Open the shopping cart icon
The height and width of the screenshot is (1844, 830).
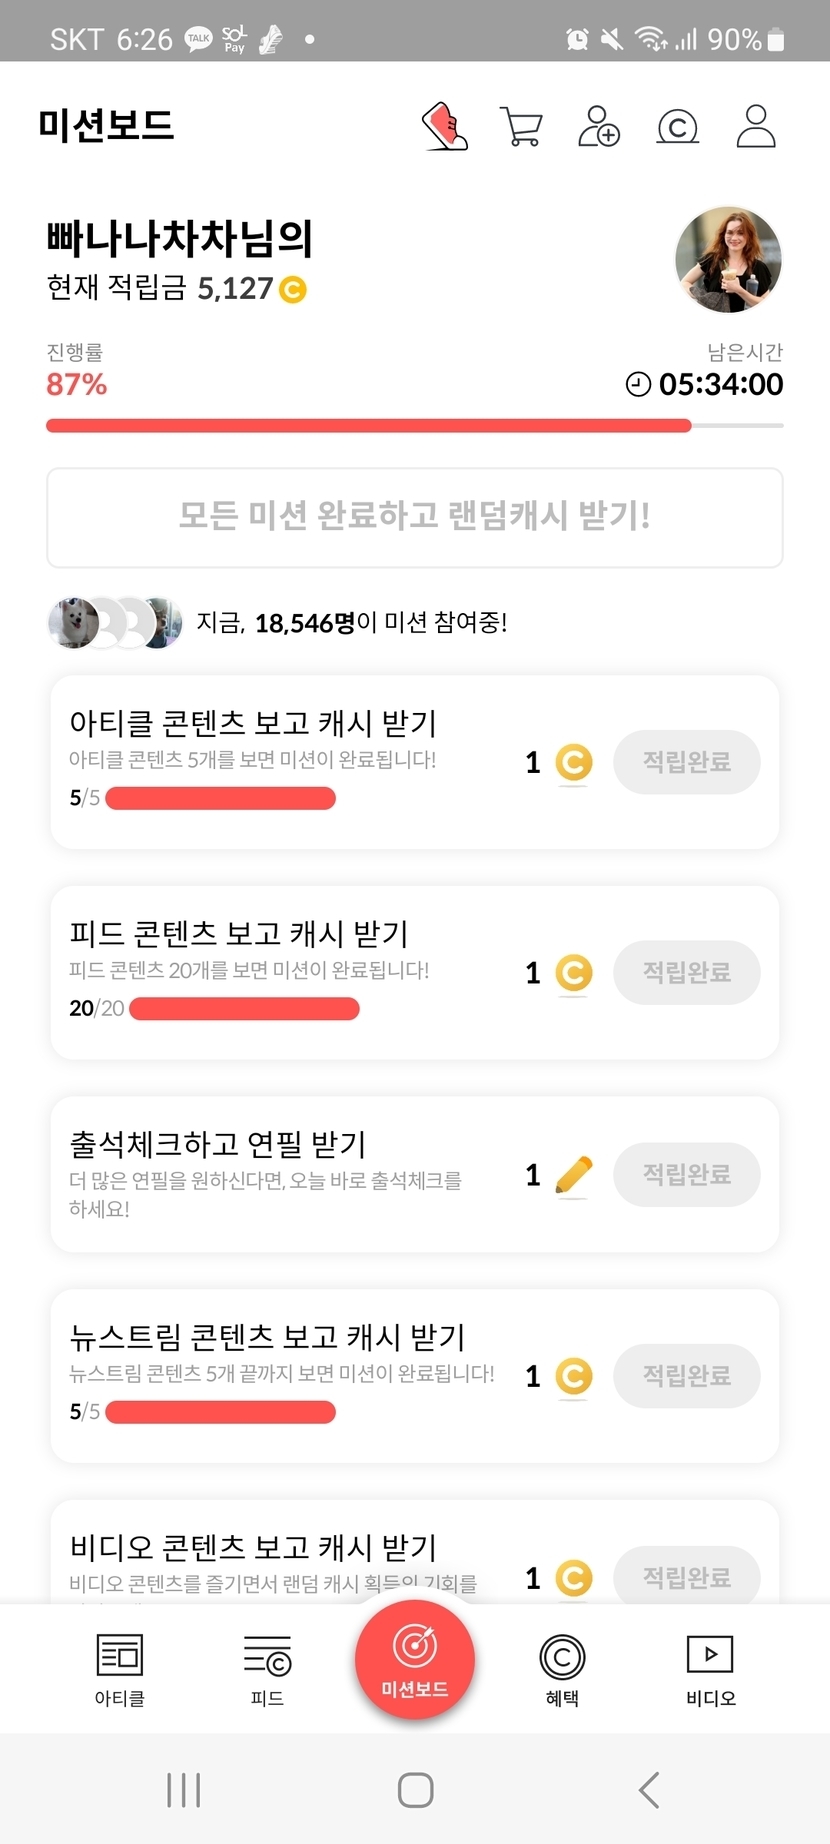coord(521,127)
